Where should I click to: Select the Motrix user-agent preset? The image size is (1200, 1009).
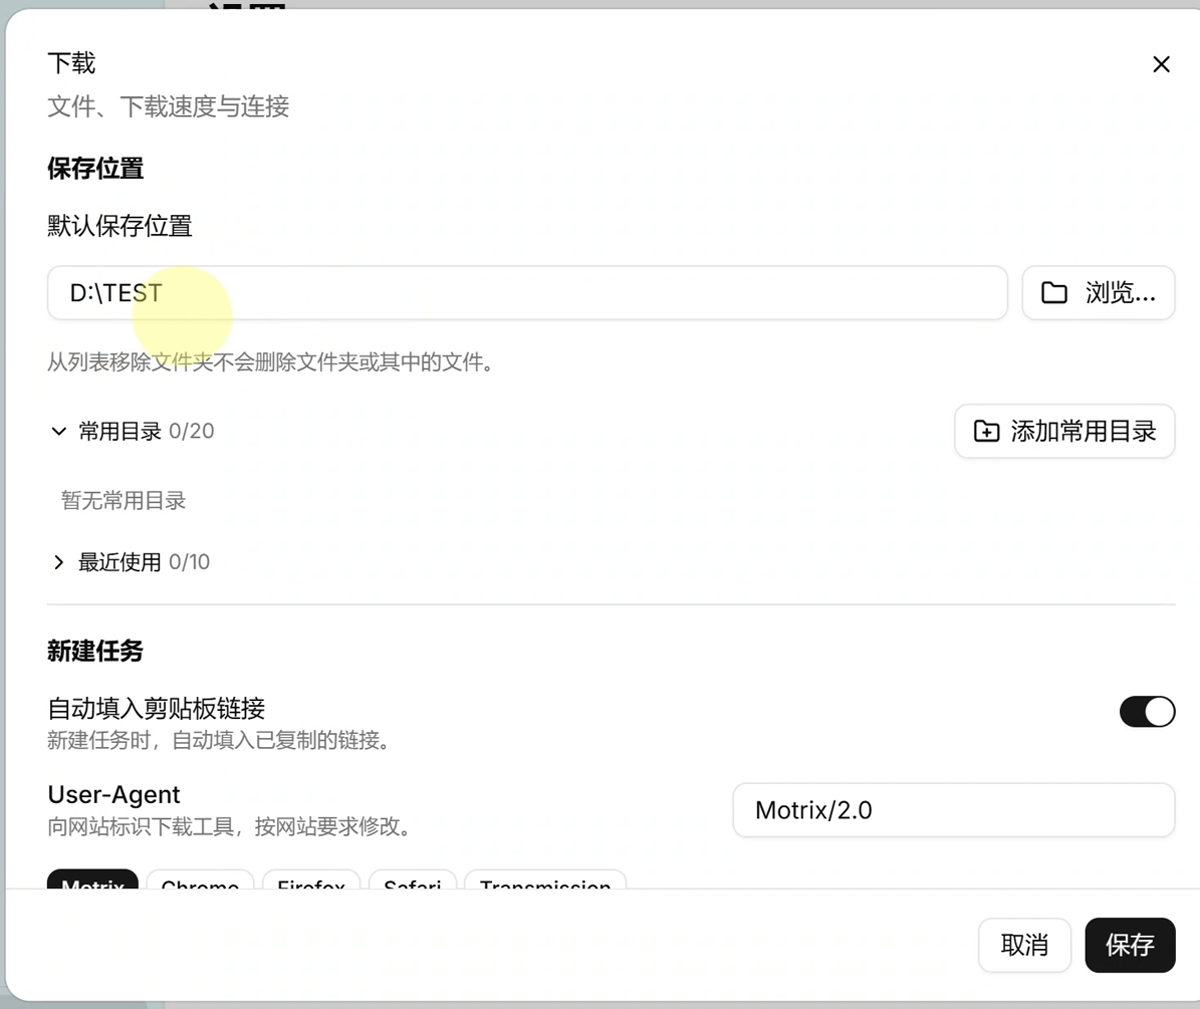click(93, 880)
